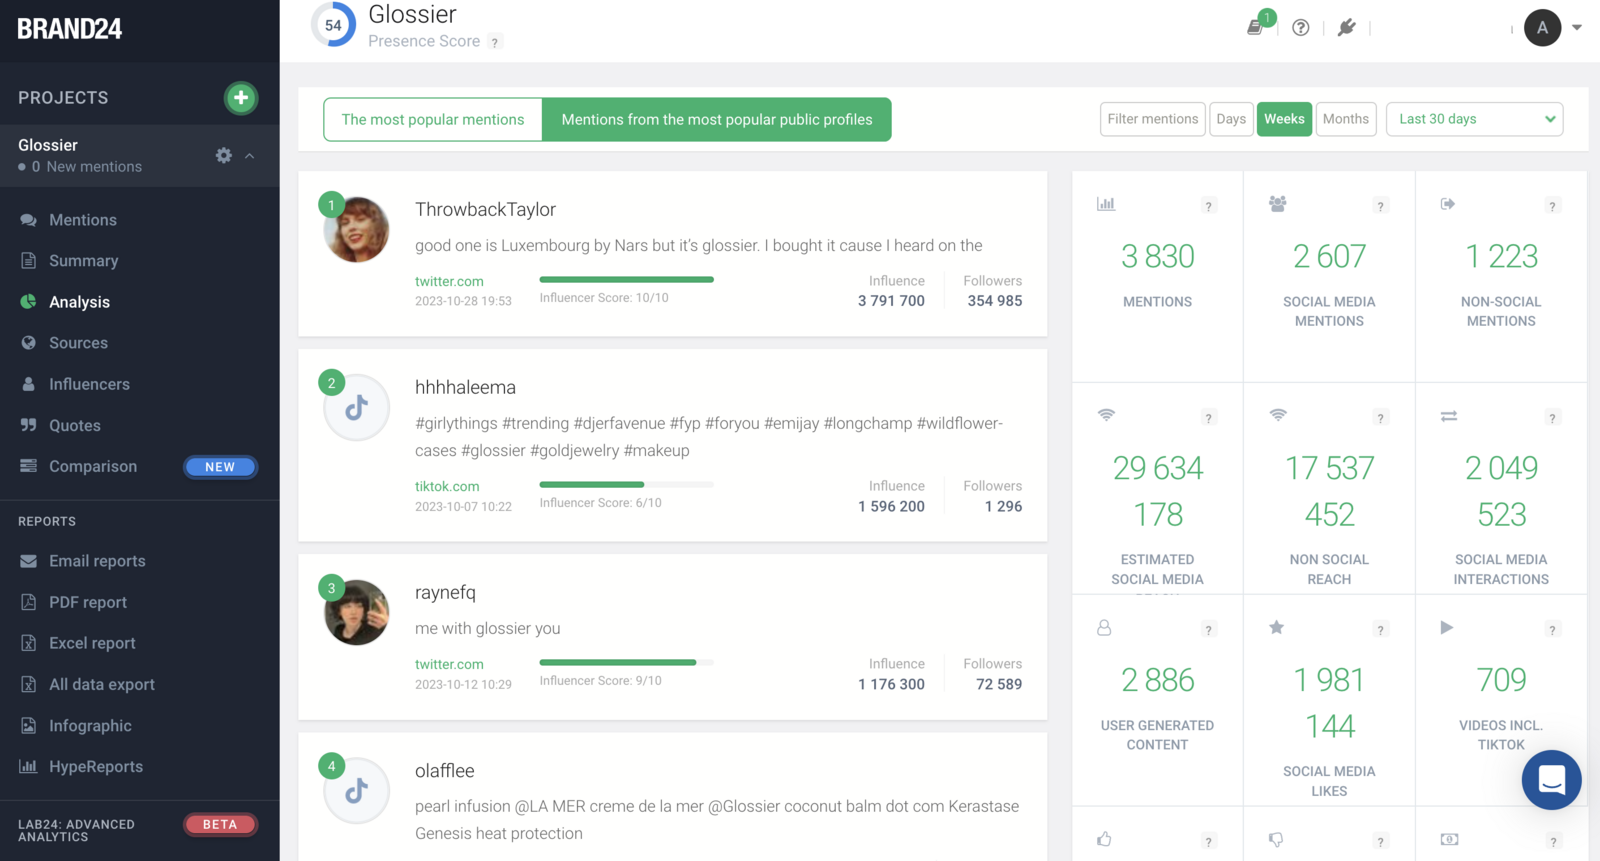1600x861 pixels.
Task: Open the integrations plug icon
Action: (x=1347, y=28)
